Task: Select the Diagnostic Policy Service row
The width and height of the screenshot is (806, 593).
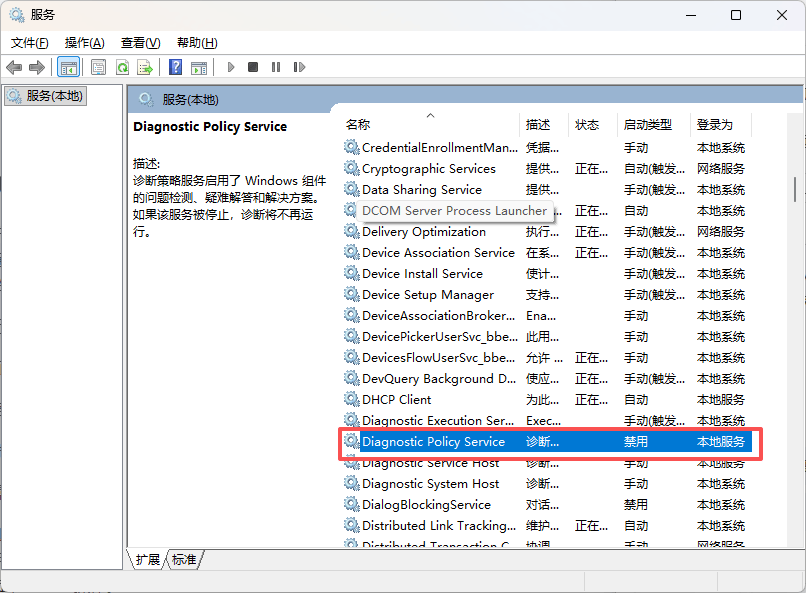Action: [x=546, y=442]
